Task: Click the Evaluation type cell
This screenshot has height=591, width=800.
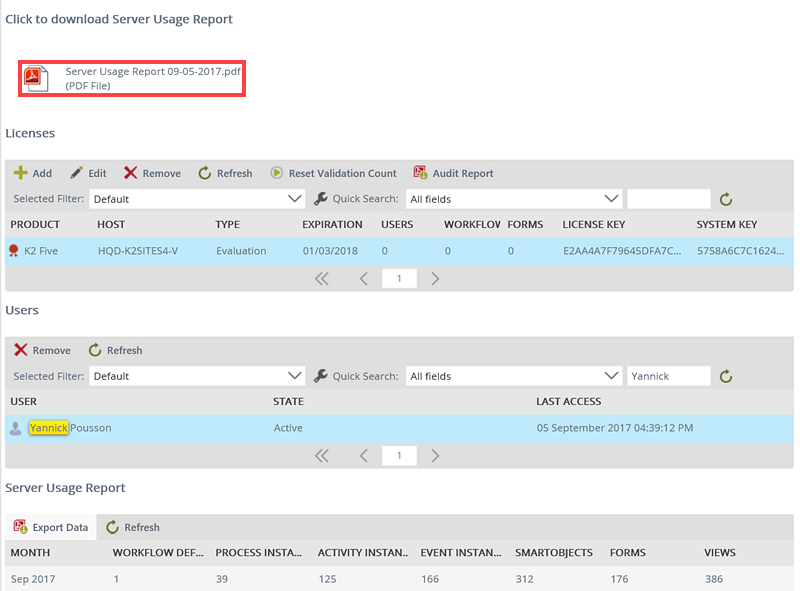Action: [x=241, y=251]
